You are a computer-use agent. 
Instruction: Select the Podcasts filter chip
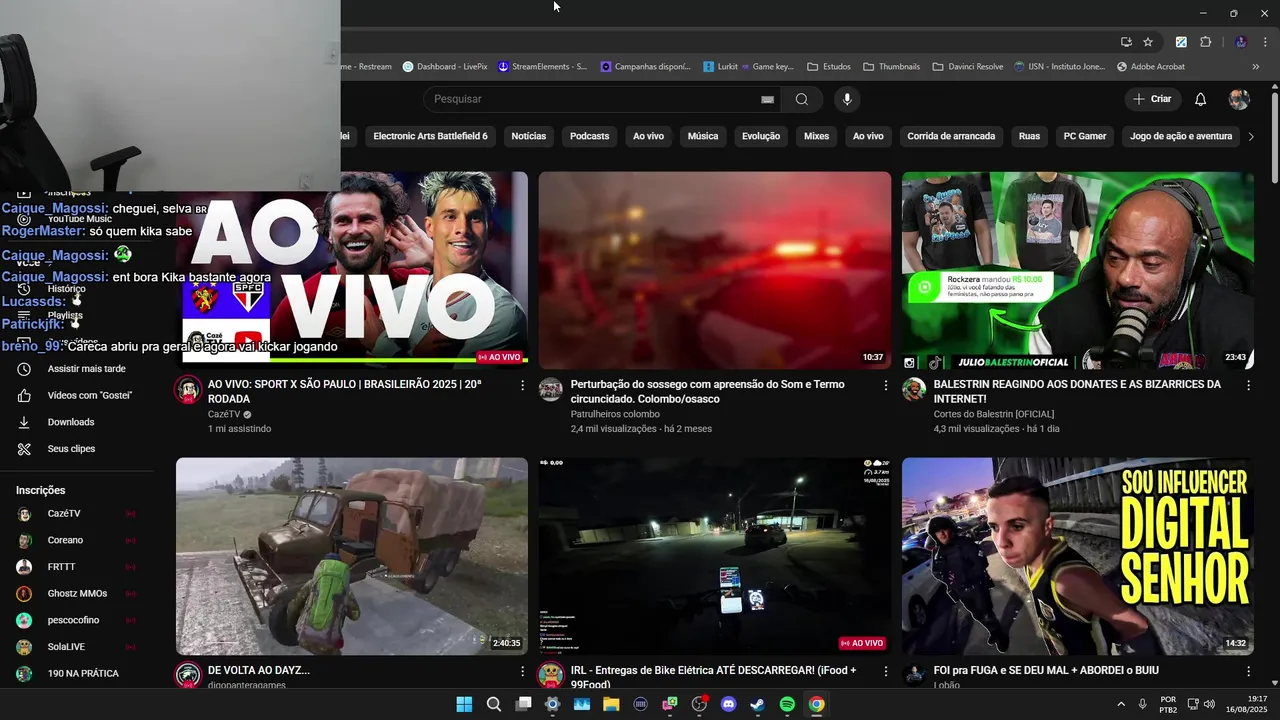click(x=590, y=136)
